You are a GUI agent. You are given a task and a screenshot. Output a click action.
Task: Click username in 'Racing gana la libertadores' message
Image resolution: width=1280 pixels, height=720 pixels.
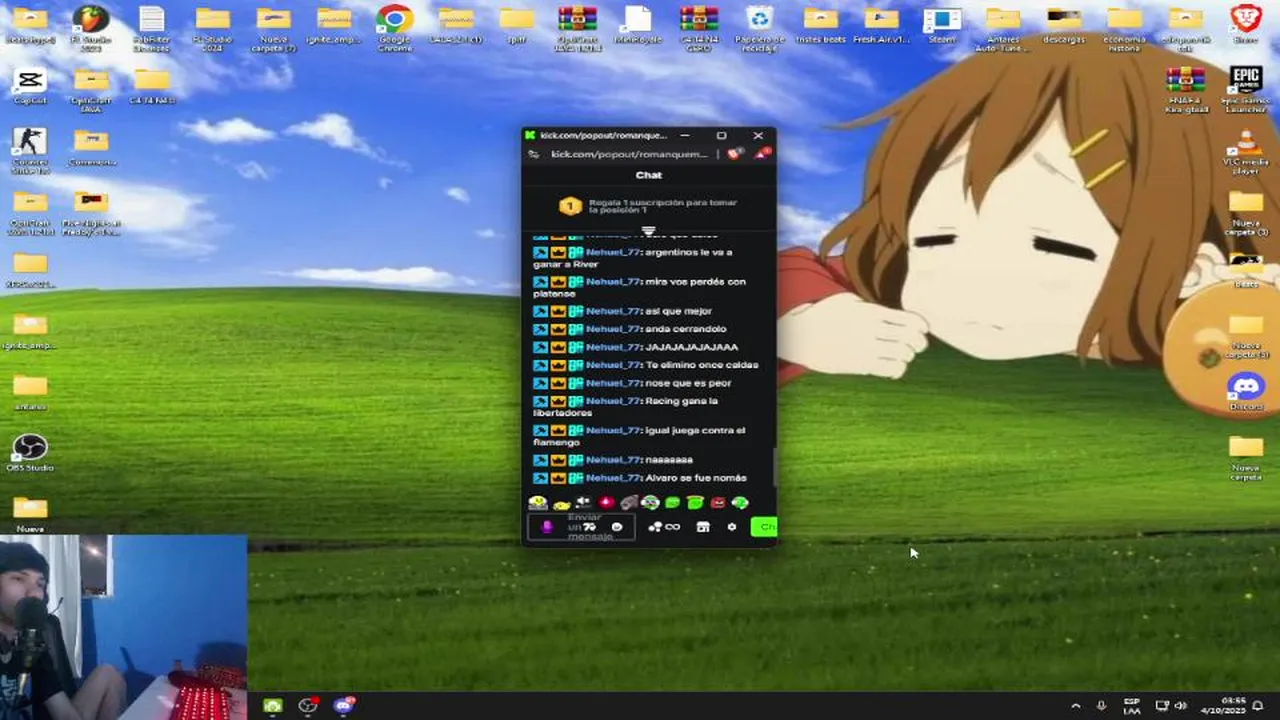[x=612, y=401]
